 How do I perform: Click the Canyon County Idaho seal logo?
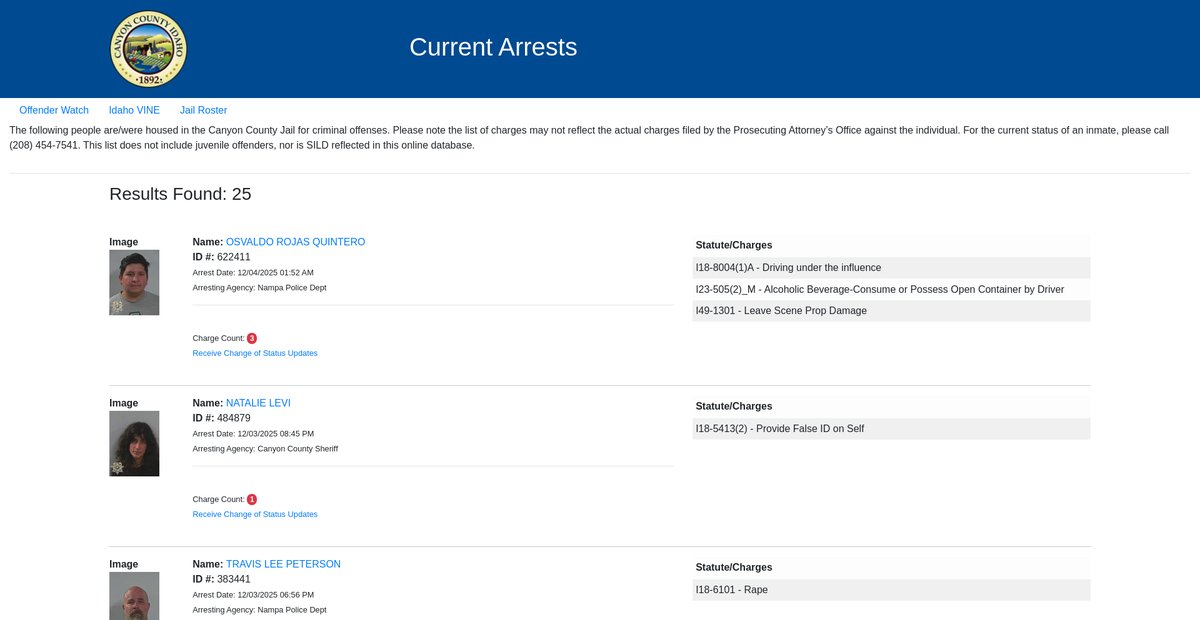(148, 49)
